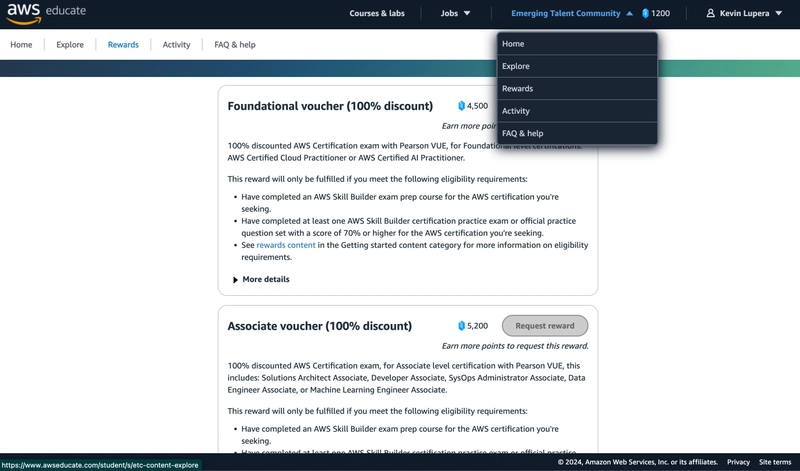The image size is (800, 471).
Task: Click the 5,200 points cost value
Action: click(x=478, y=326)
